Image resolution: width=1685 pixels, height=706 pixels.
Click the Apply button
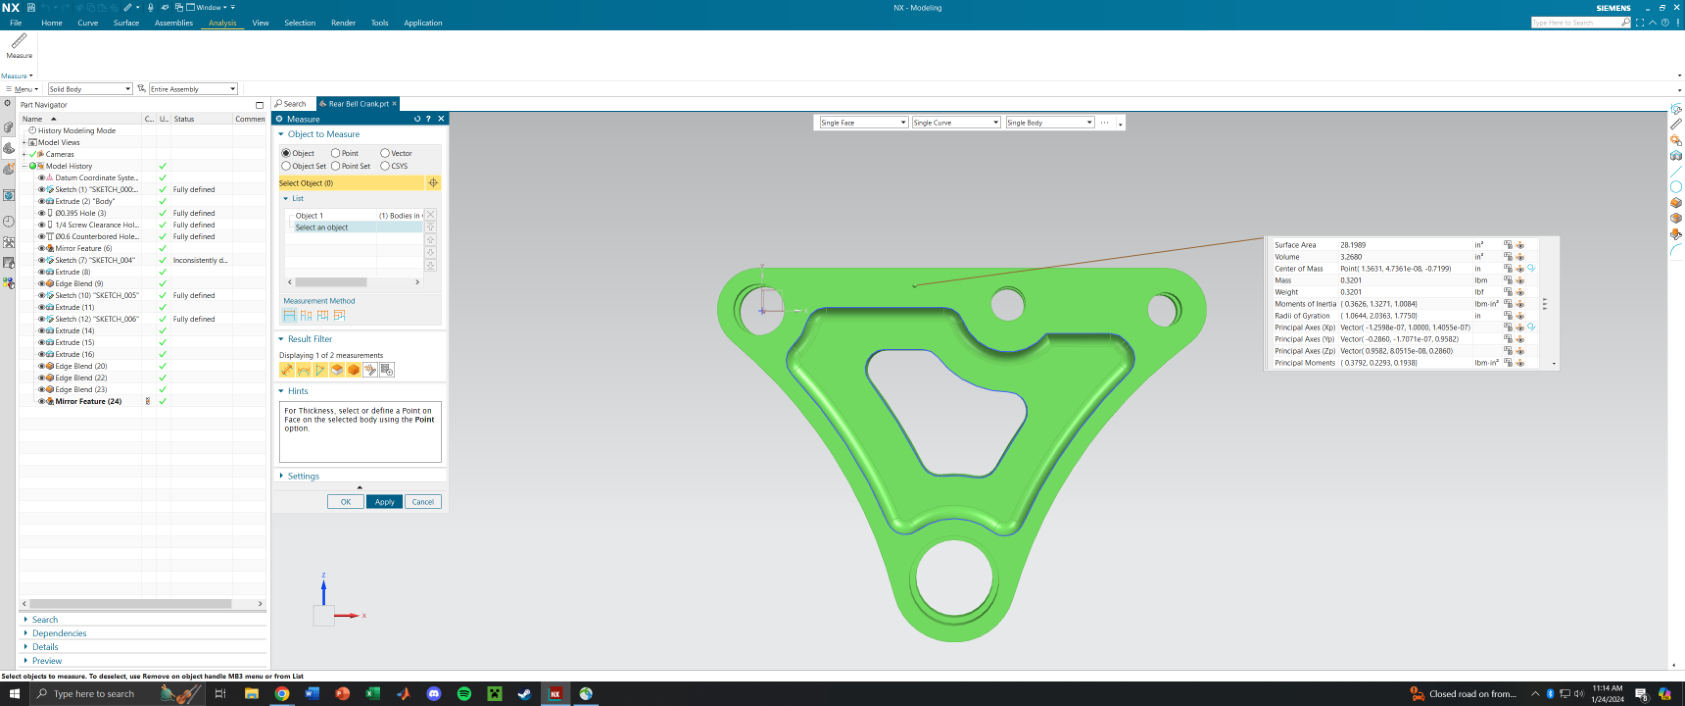coord(384,502)
